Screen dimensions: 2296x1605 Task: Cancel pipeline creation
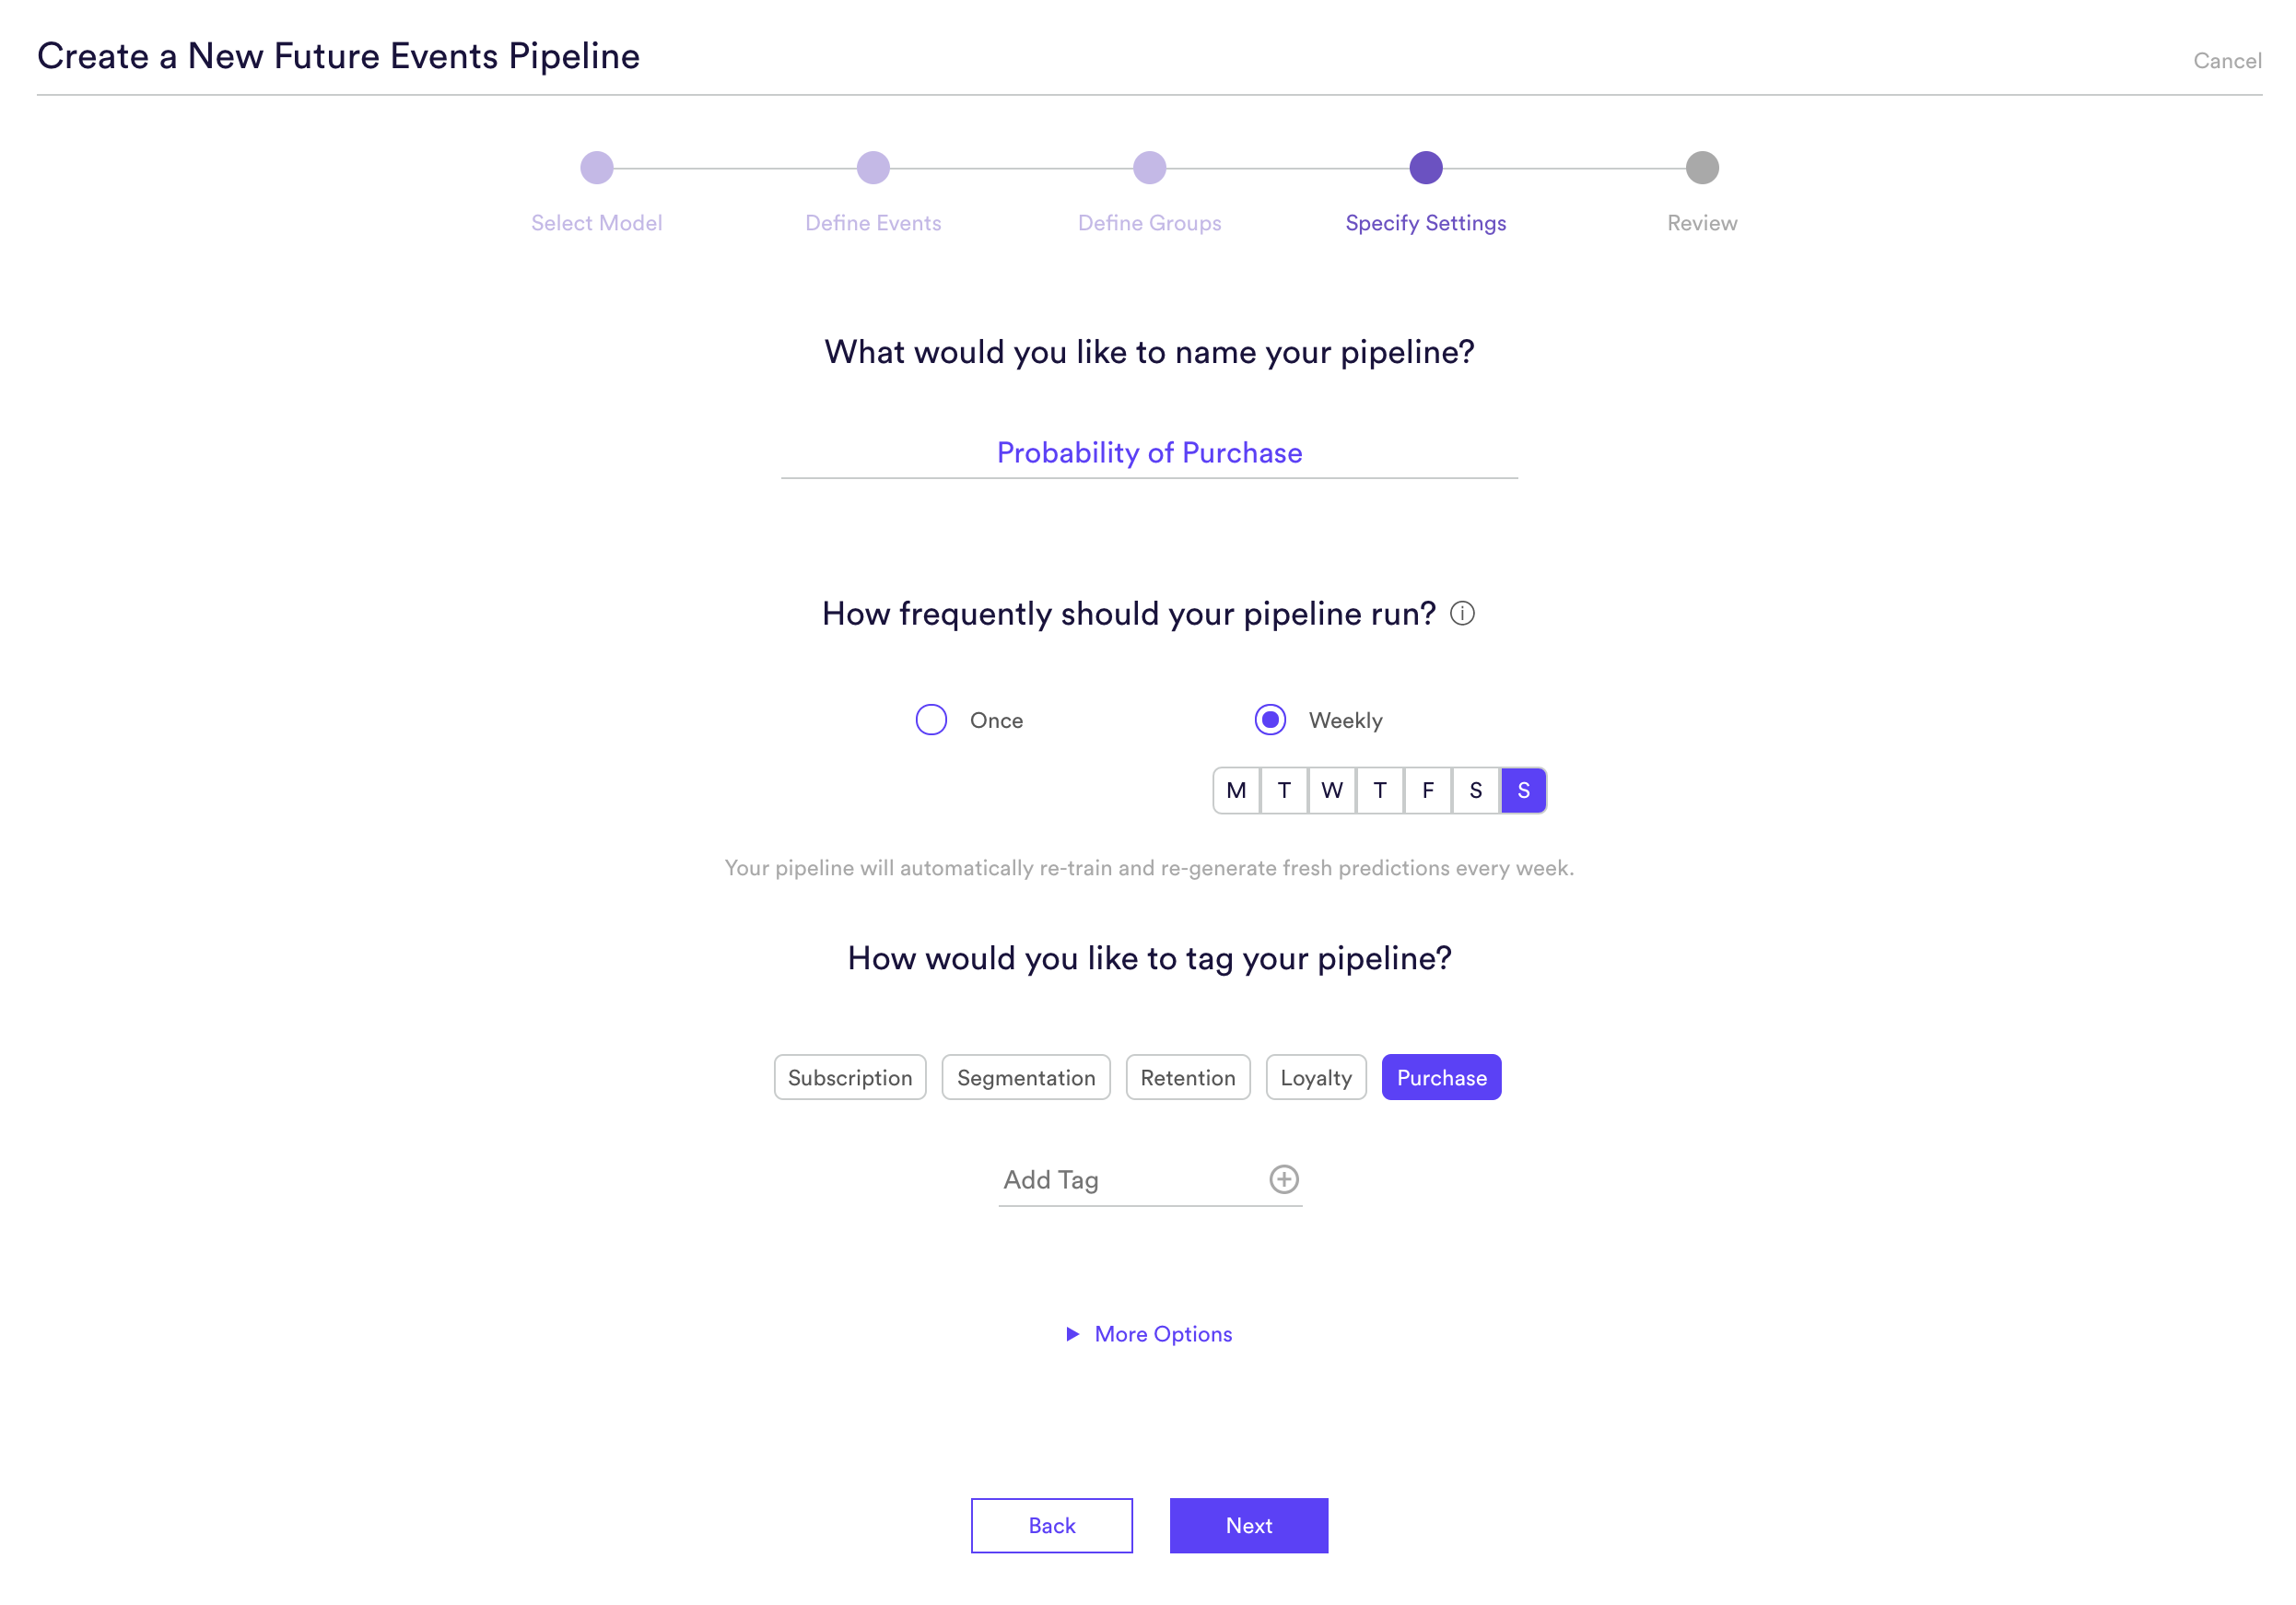tap(2227, 61)
